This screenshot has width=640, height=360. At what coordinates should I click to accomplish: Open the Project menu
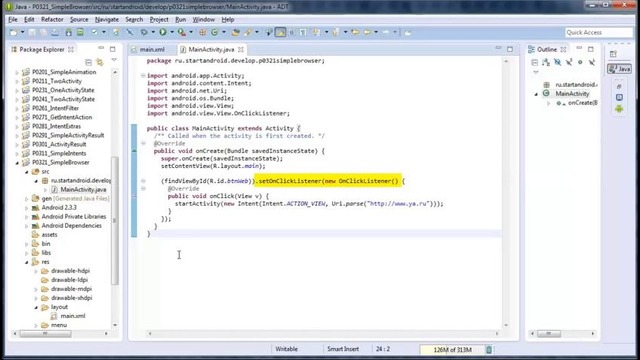pos(159,19)
